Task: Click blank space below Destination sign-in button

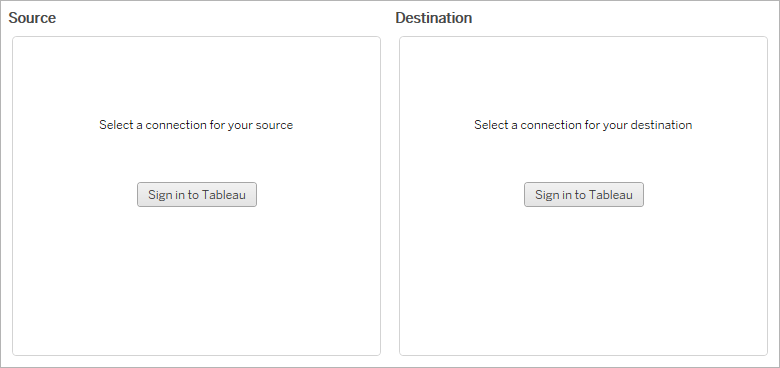Action: coord(584,278)
